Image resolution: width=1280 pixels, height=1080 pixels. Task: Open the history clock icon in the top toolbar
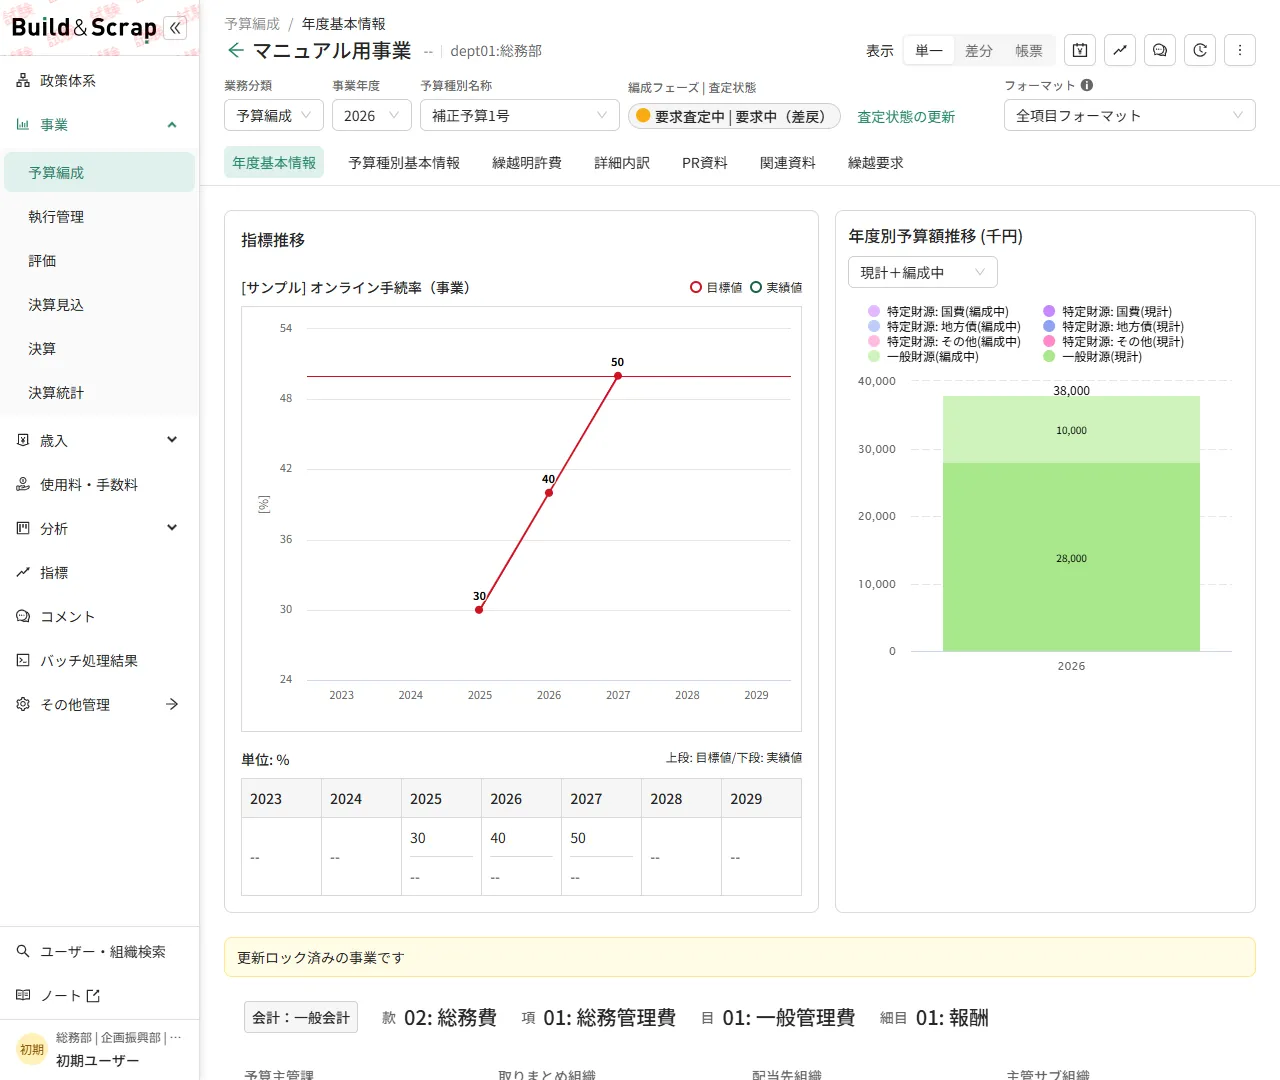pyautogui.click(x=1200, y=50)
